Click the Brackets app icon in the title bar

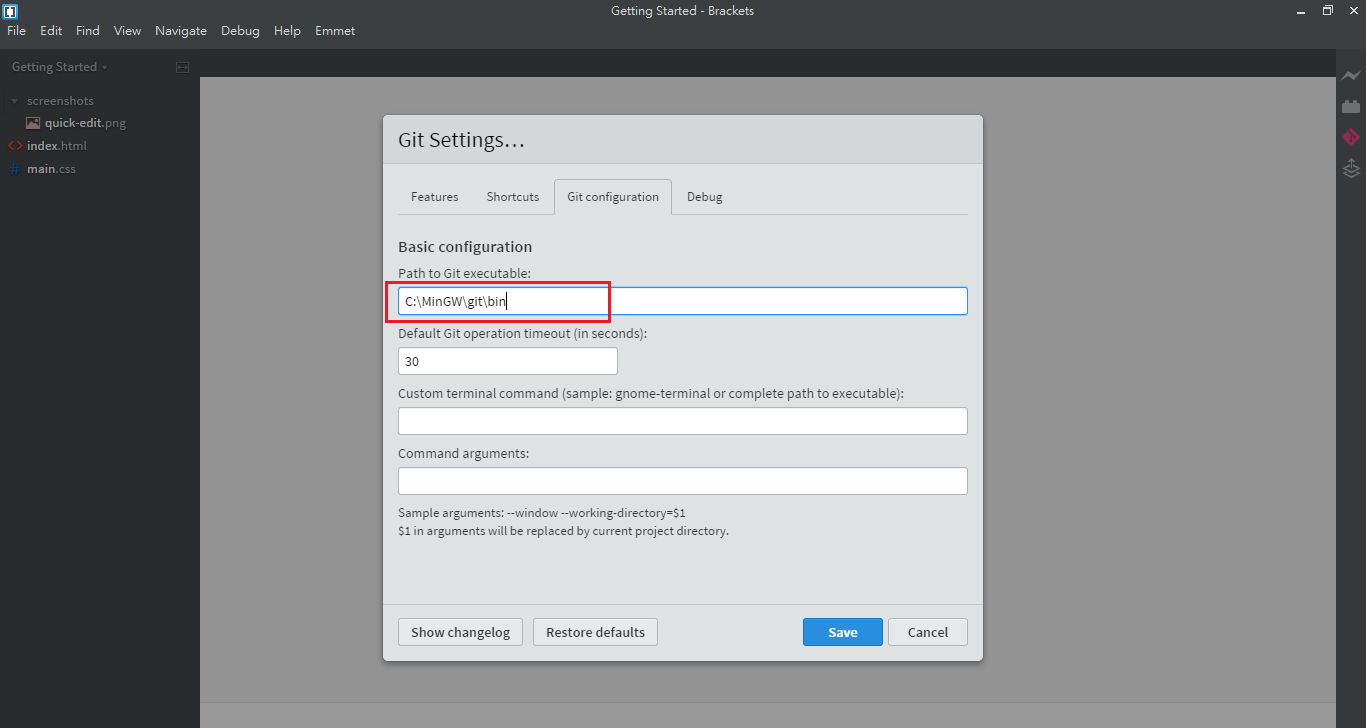click(11, 11)
